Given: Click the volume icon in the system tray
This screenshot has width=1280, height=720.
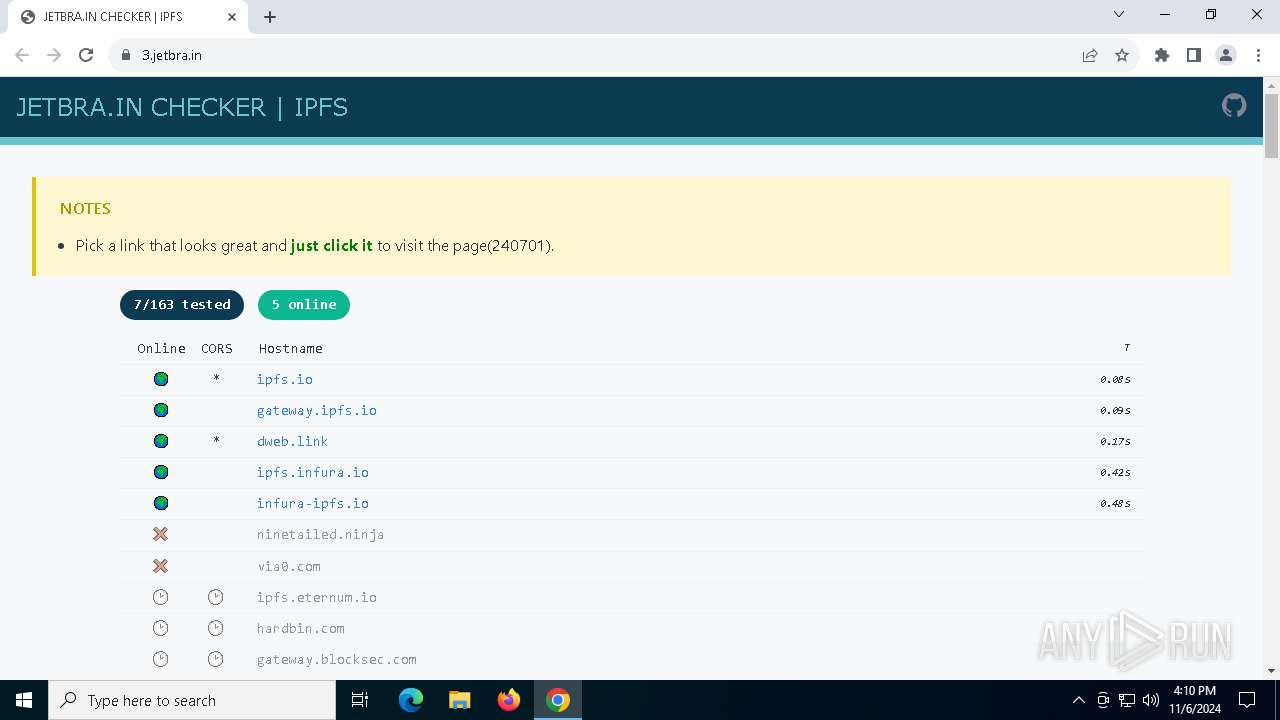Looking at the screenshot, I should (1151, 700).
